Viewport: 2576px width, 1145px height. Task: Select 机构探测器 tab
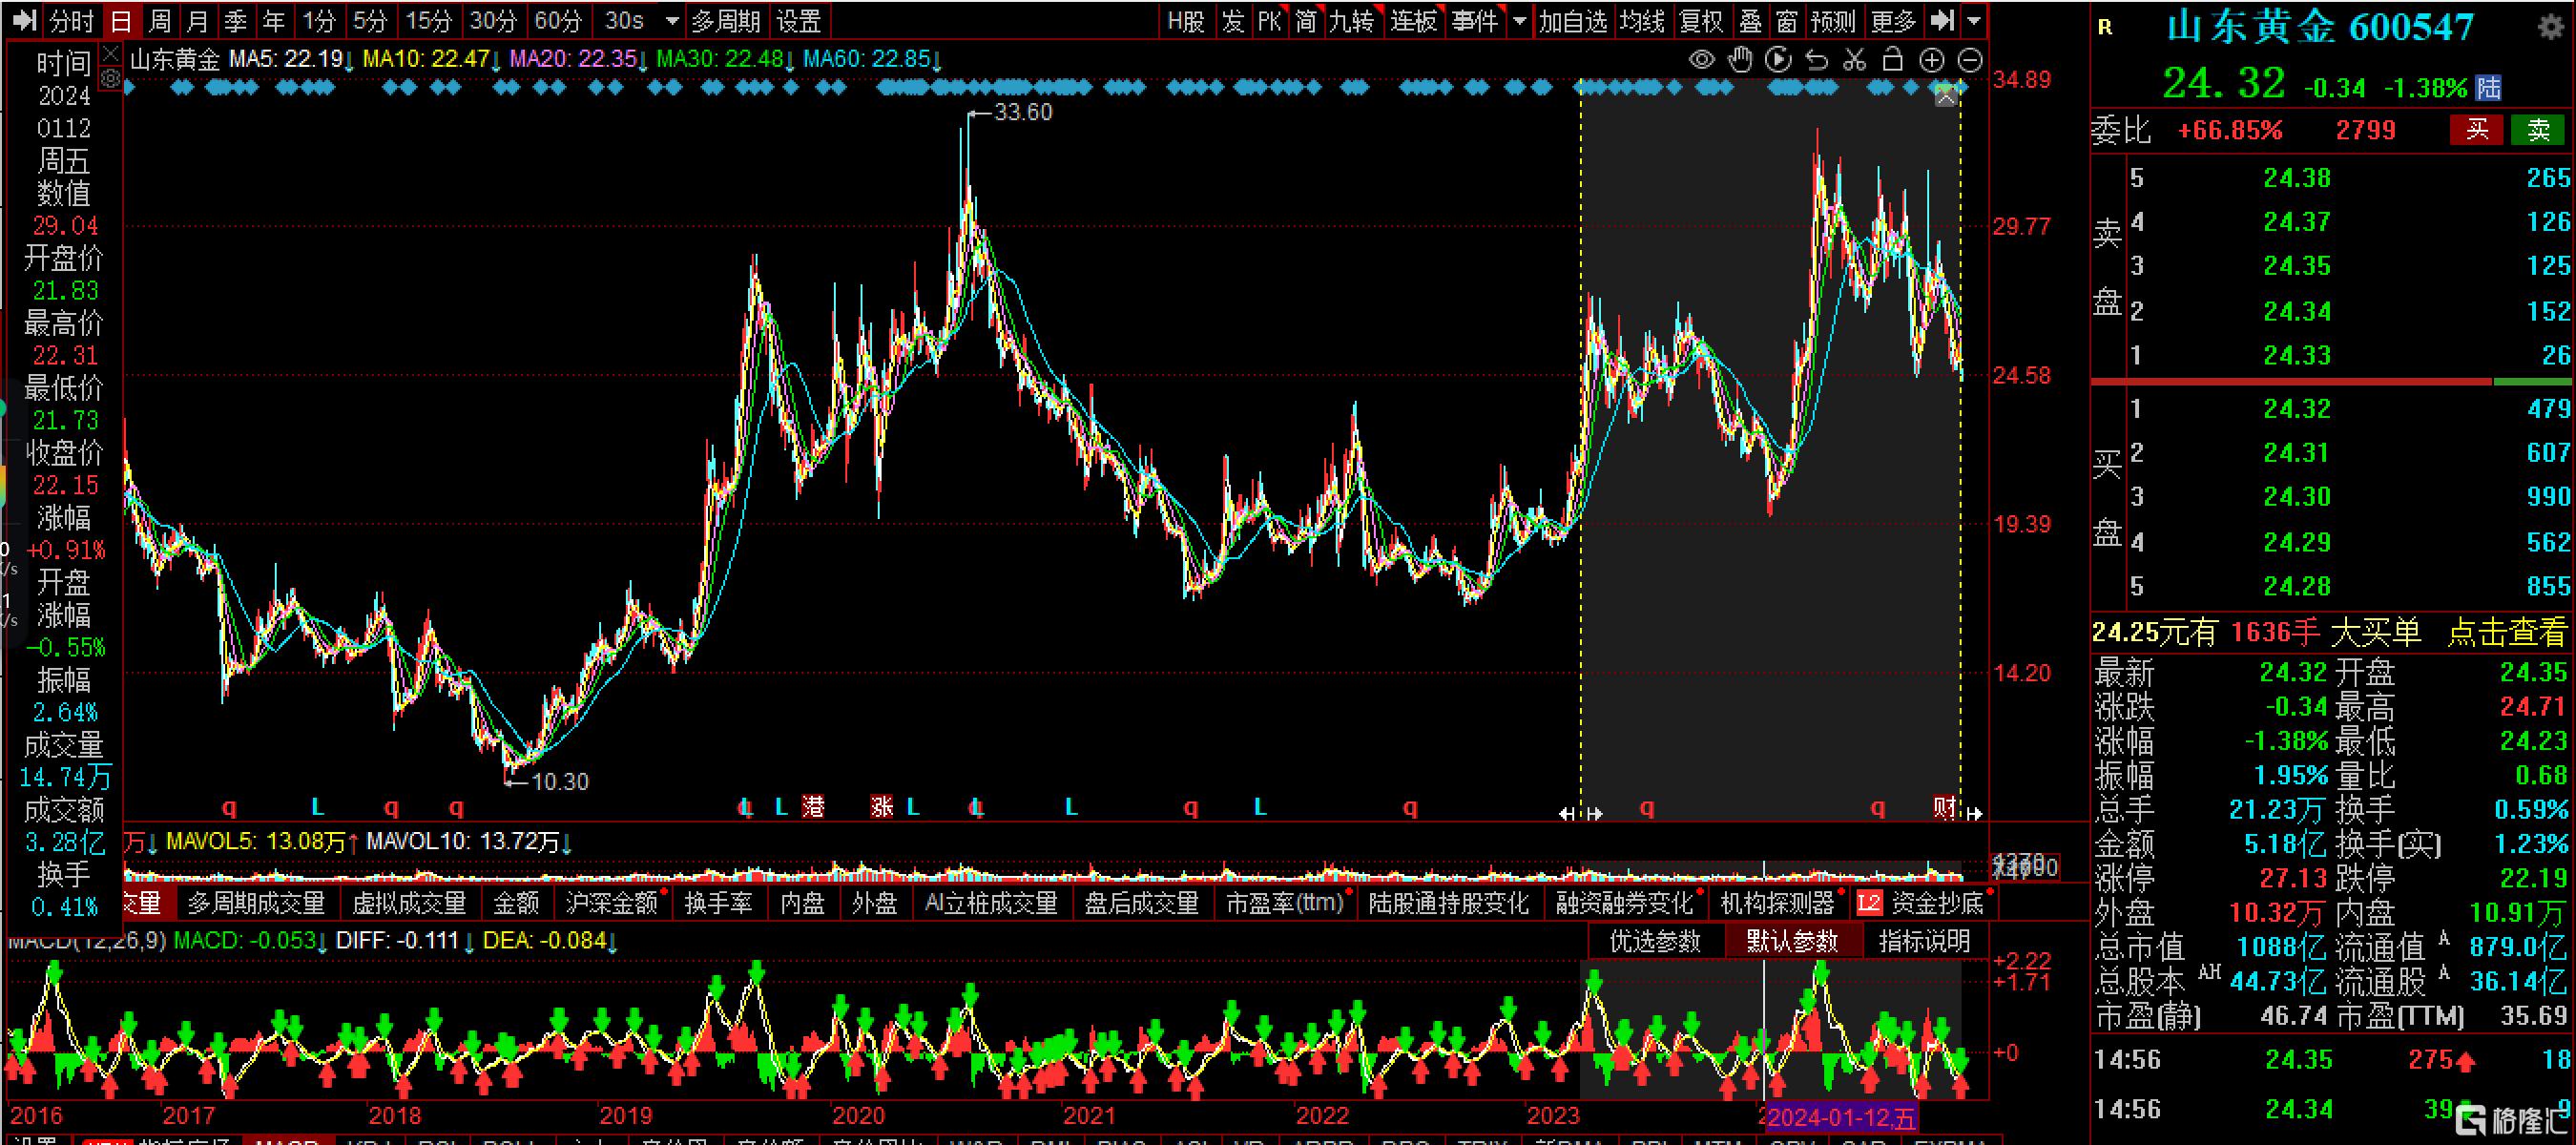coord(1777,903)
